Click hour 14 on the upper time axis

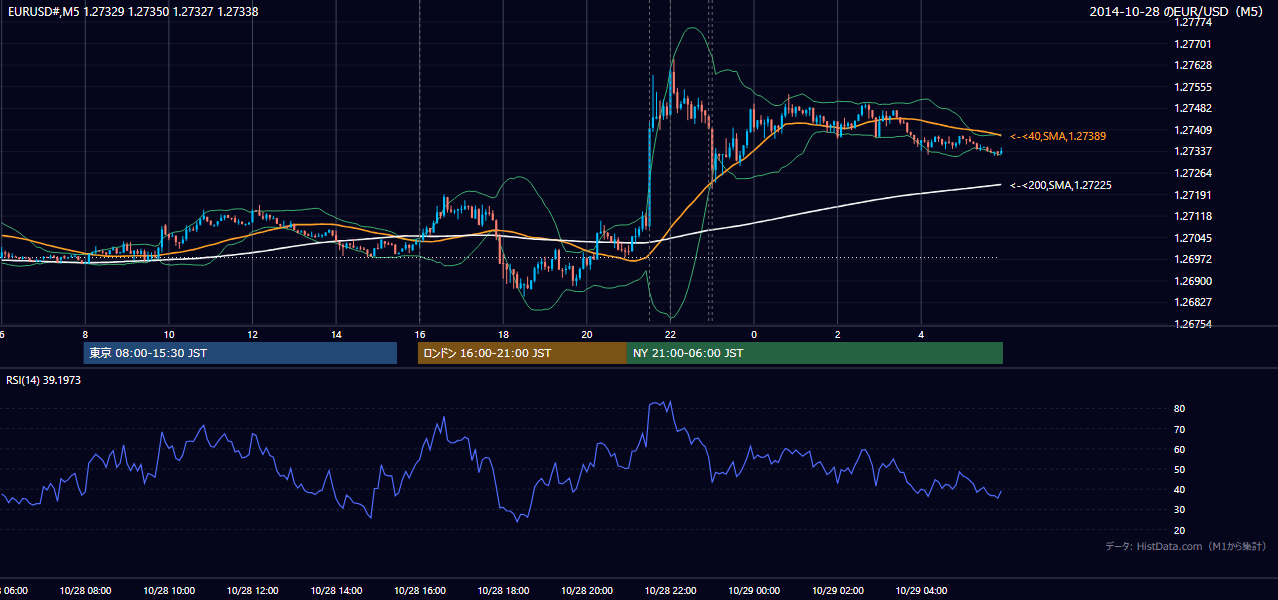coord(336,334)
